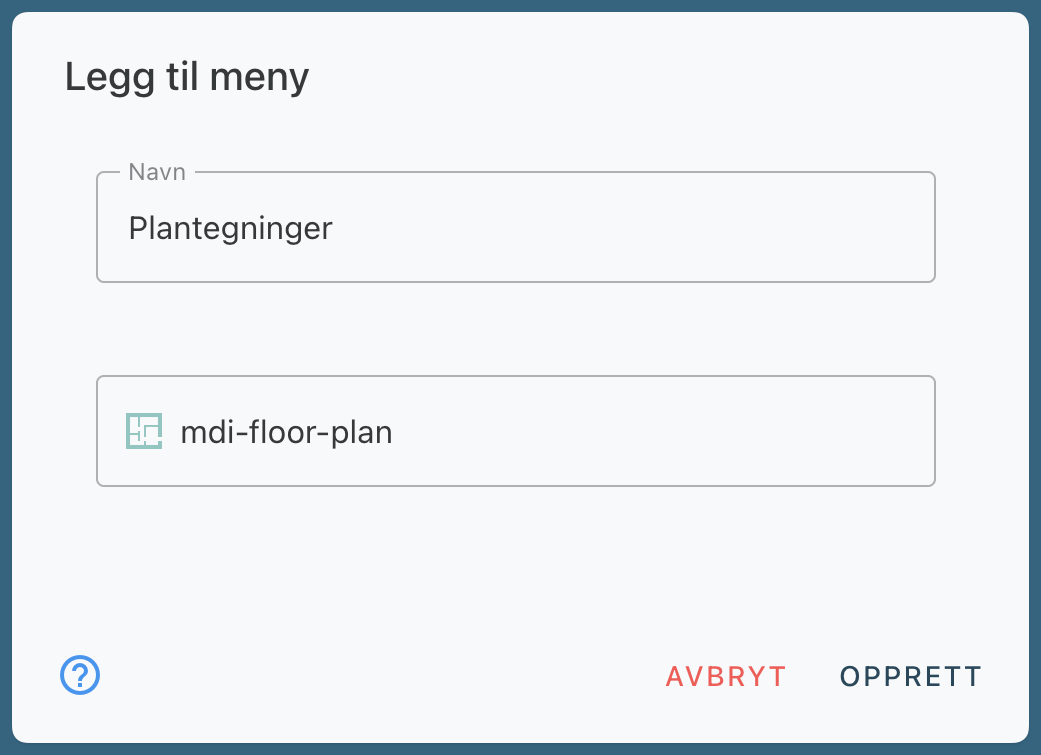Cancel the dialog using red AVBRYT text

coord(726,677)
